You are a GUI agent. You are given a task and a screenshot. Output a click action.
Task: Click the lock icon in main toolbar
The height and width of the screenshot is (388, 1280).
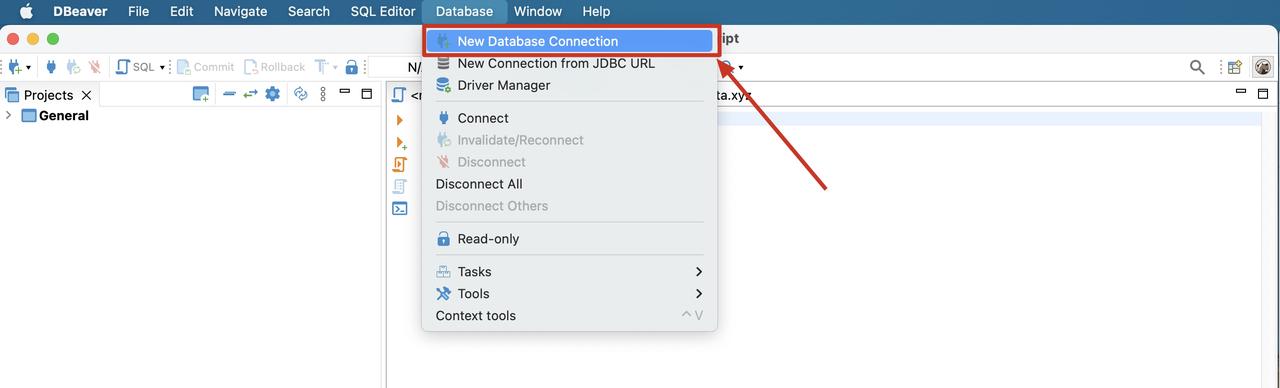[351, 67]
